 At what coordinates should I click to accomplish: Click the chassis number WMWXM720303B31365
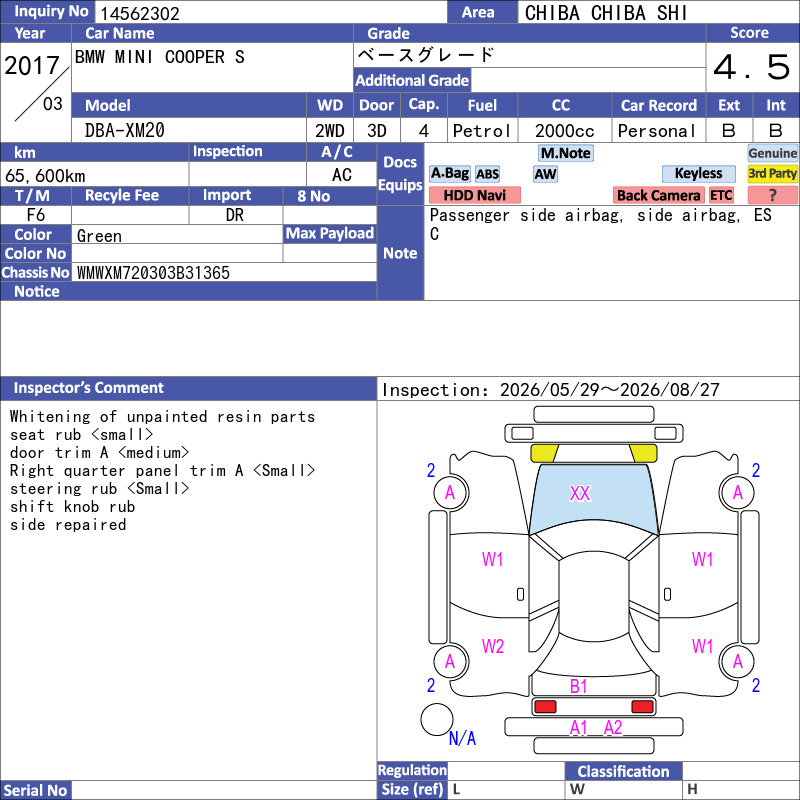[x=153, y=272]
